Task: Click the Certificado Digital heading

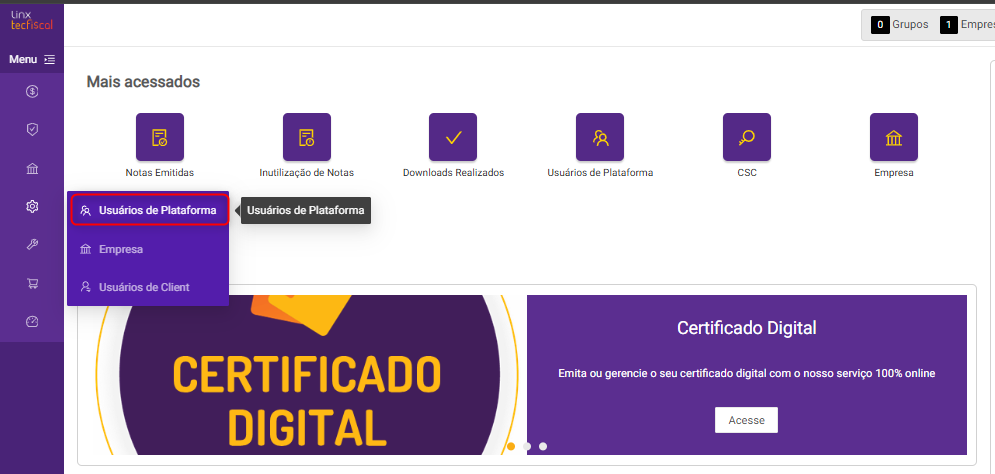Action: click(x=746, y=328)
